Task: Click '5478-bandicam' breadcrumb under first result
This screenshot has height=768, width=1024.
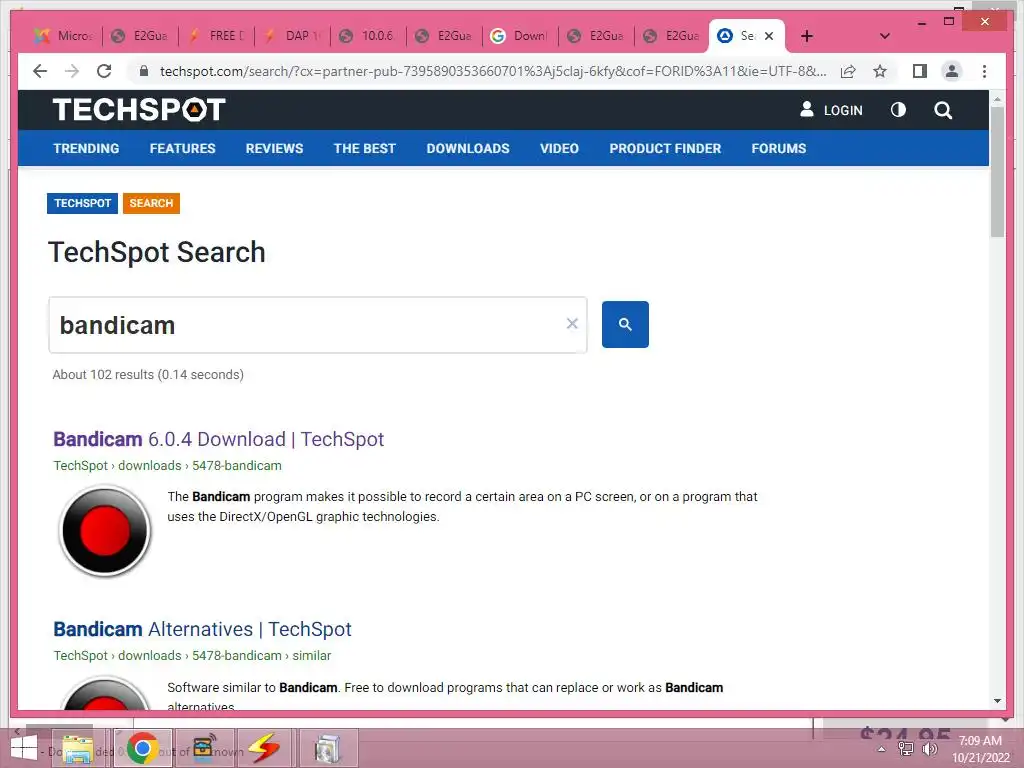Action: (236, 466)
